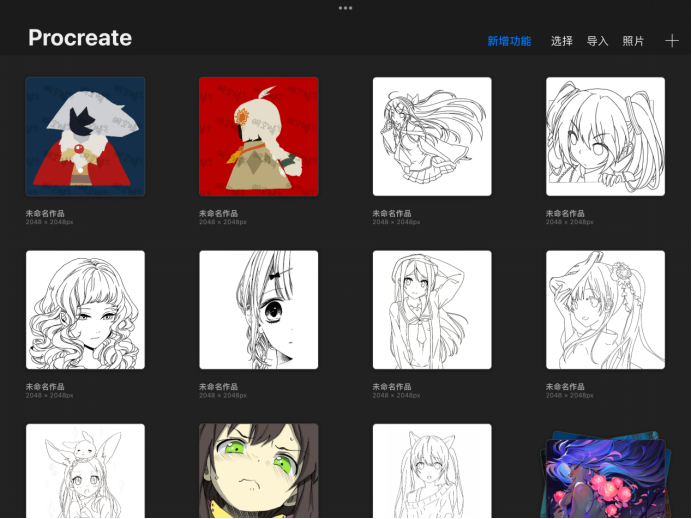The width and height of the screenshot is (692, 519).
Task: Open the cat-ears girl line art
Action: 432,471
